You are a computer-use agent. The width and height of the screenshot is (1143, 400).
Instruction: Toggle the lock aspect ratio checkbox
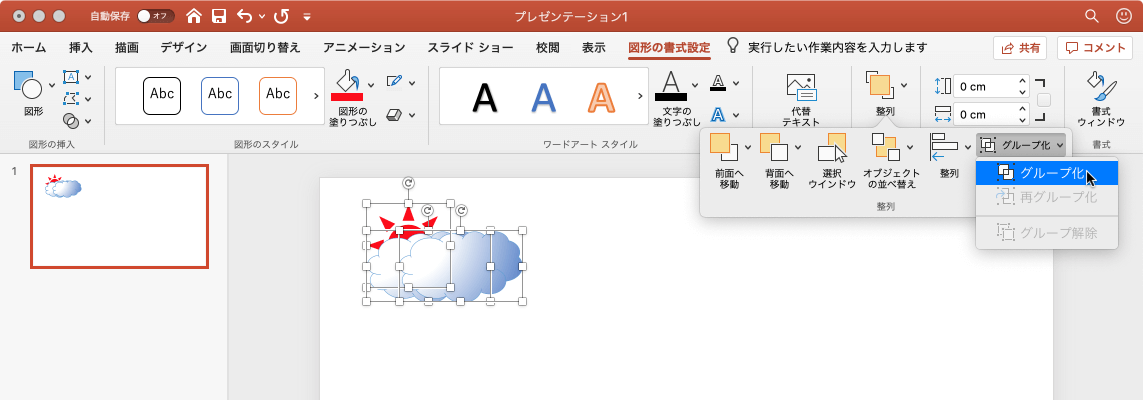pos(1044,100)
